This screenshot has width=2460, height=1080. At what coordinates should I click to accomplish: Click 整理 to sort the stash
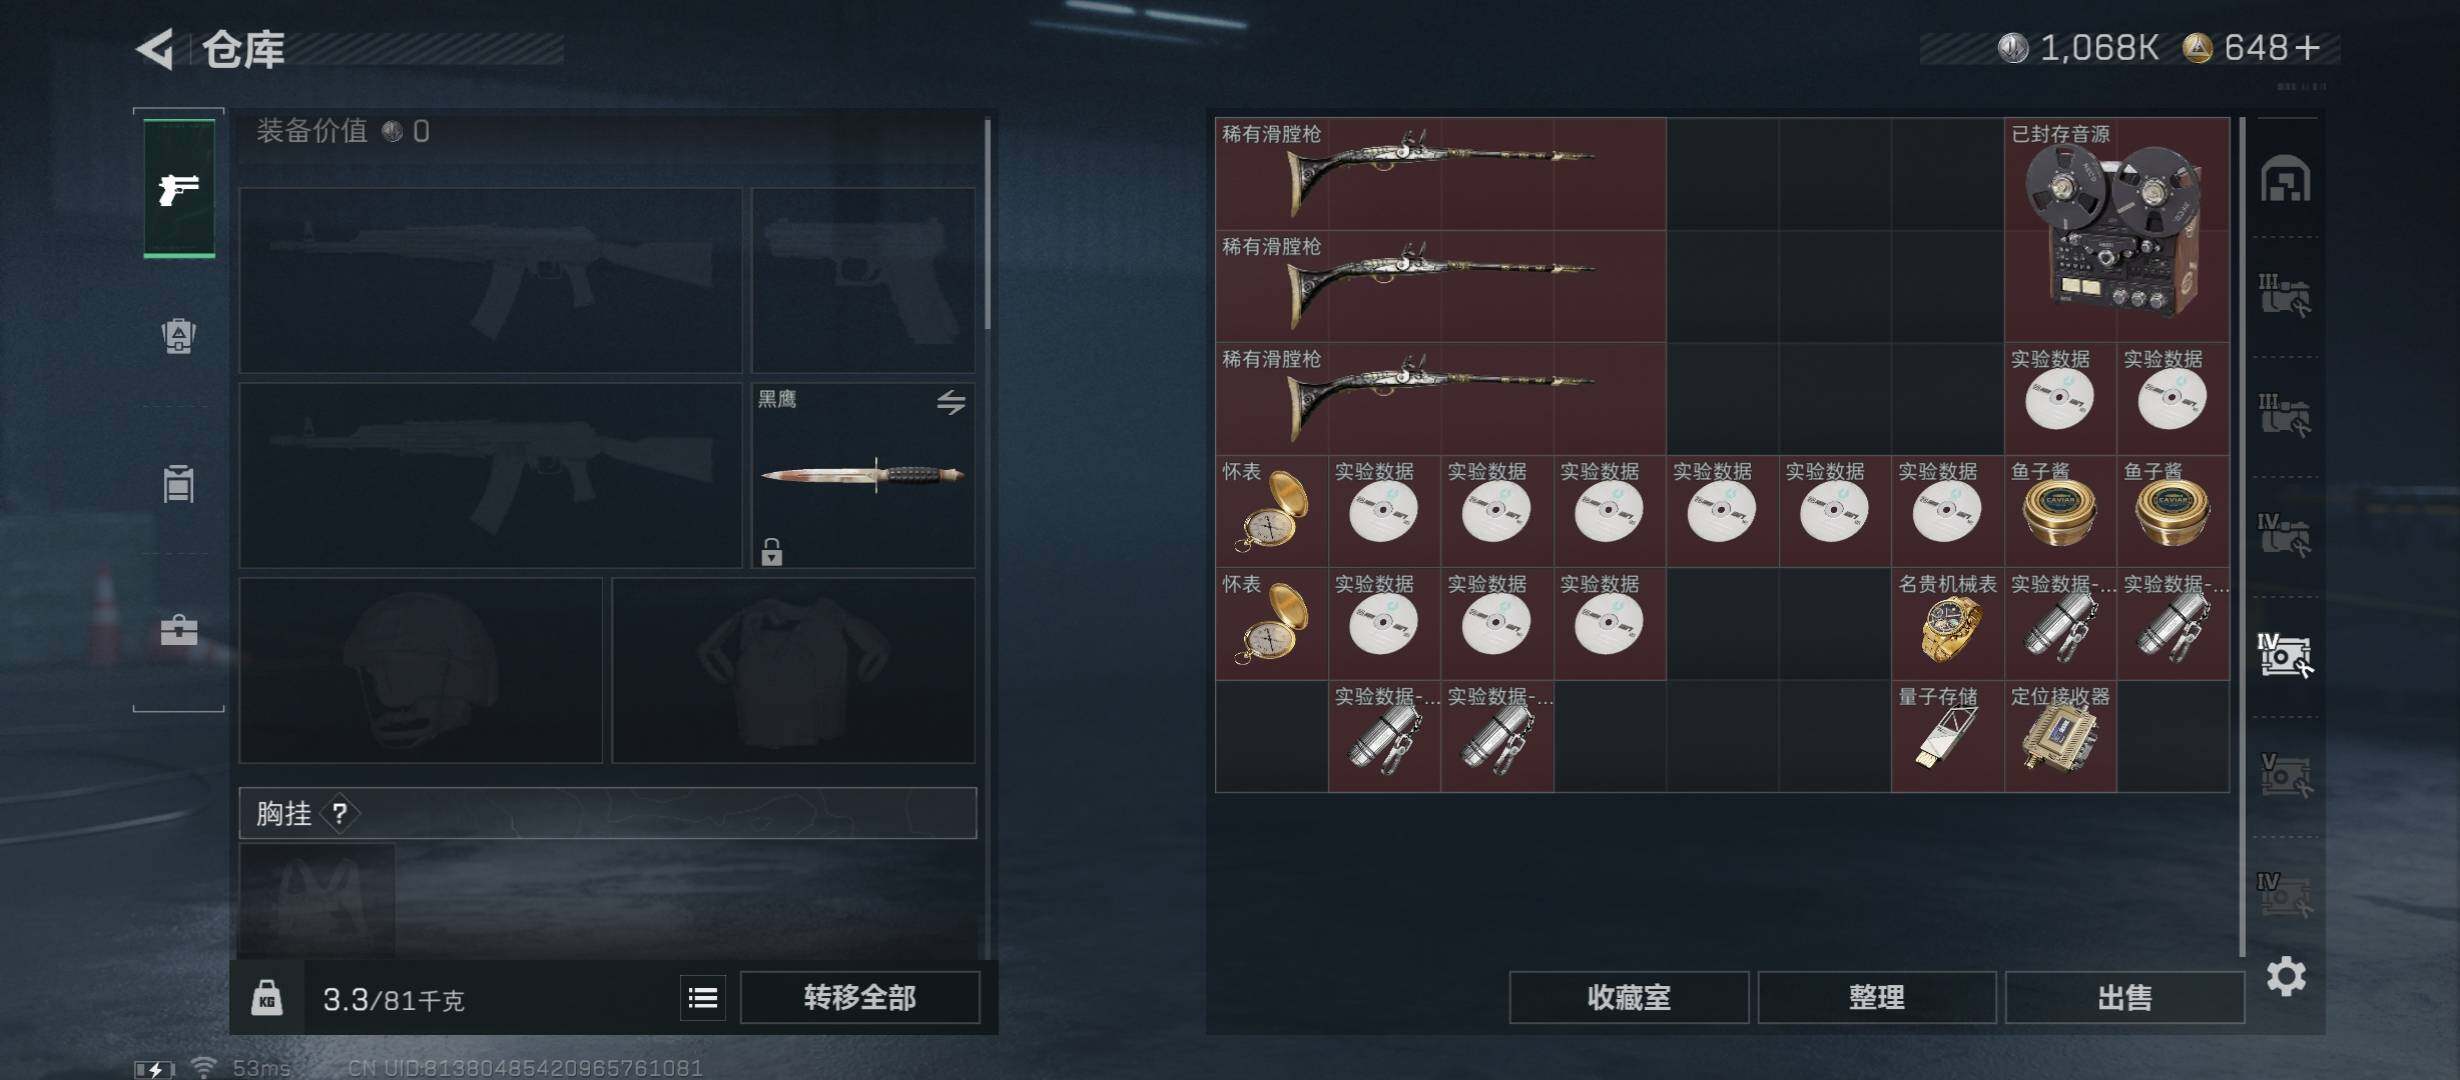click(x=1877, y=998)
